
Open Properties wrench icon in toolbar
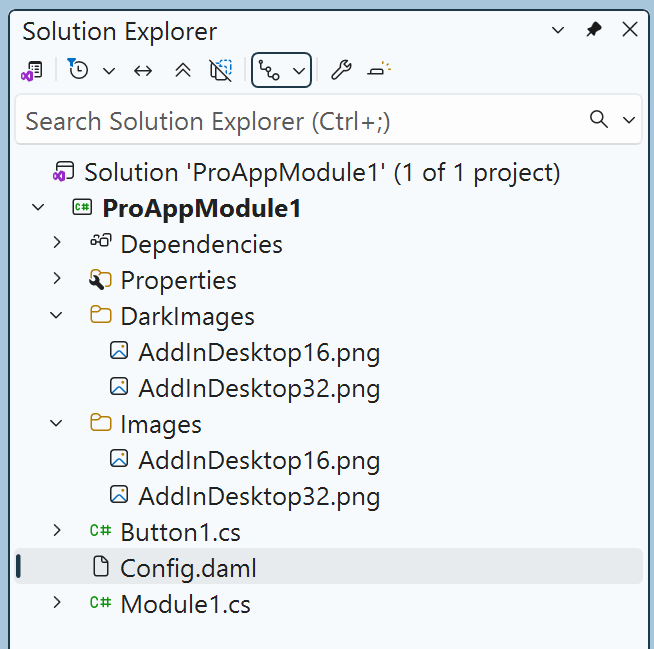coord(341,70)
